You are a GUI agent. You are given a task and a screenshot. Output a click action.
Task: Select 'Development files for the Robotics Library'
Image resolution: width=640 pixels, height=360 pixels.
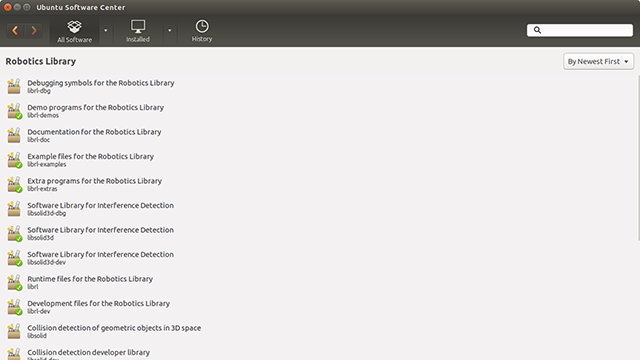(98, 303)
